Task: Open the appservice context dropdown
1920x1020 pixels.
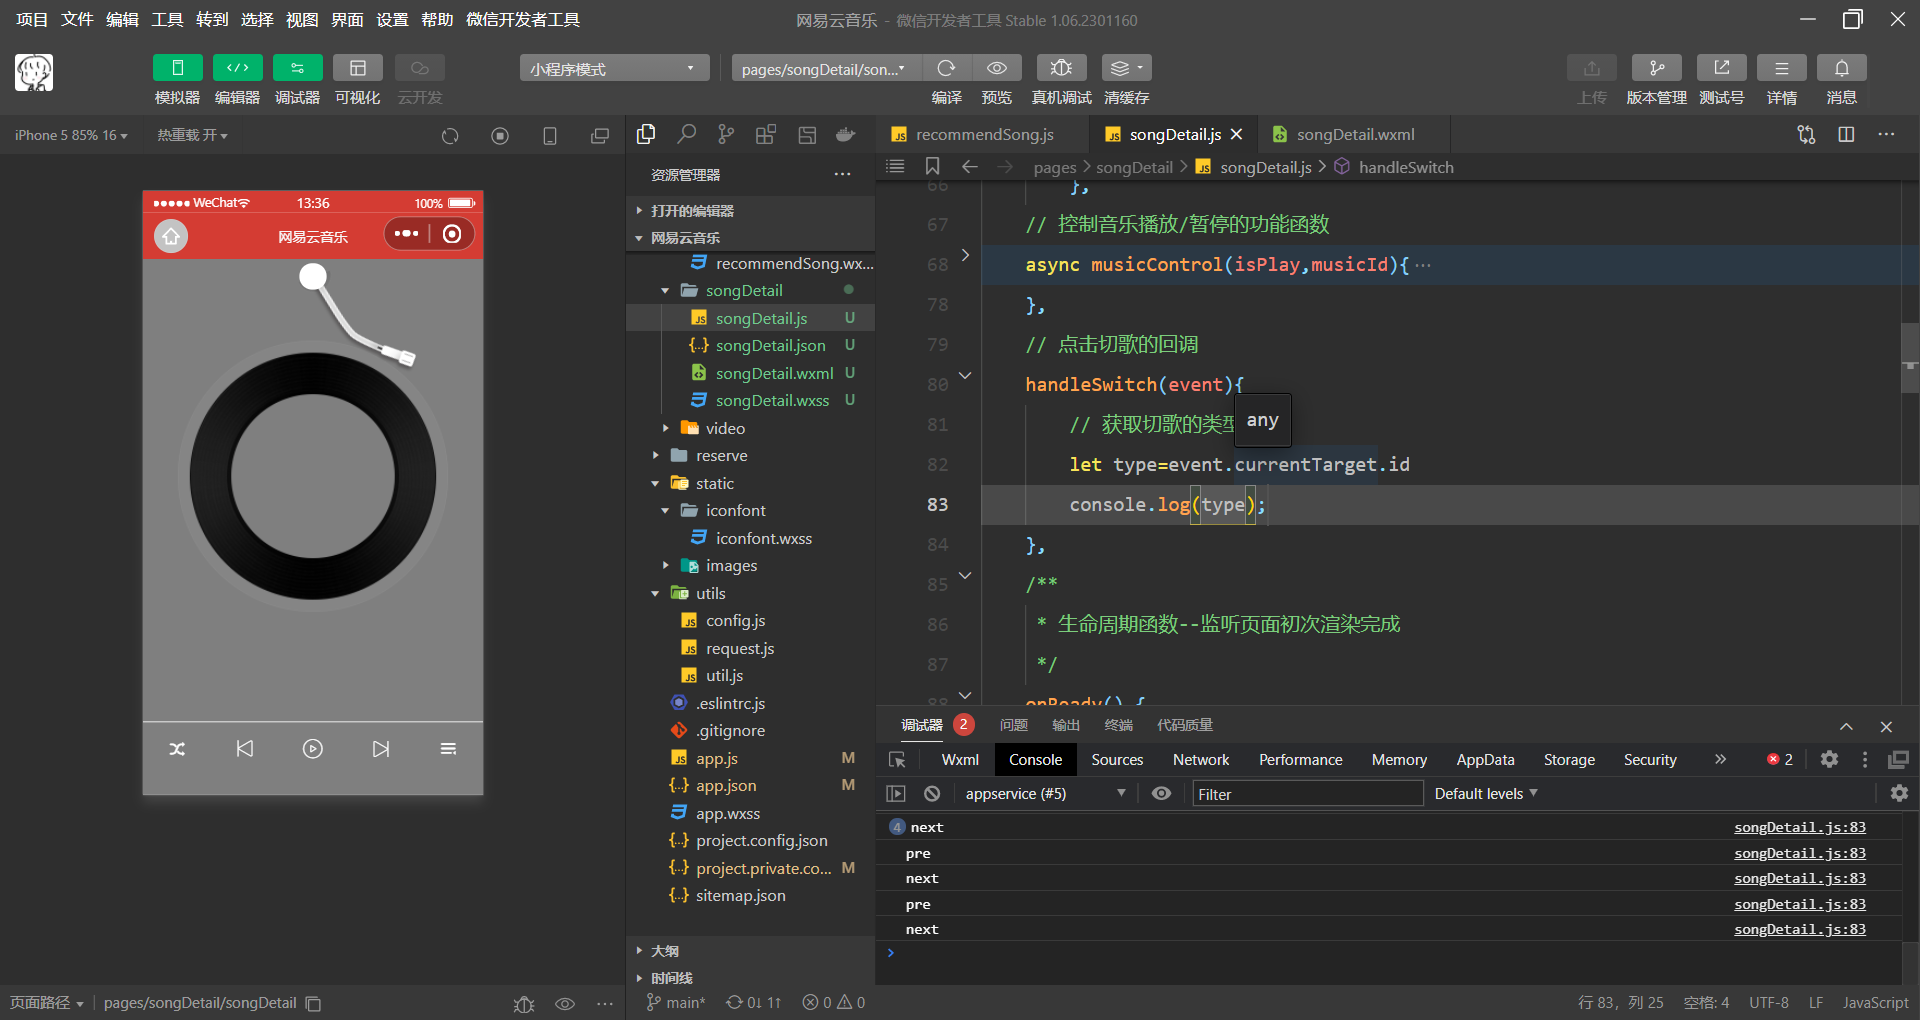Action: tap(1045, 794)
